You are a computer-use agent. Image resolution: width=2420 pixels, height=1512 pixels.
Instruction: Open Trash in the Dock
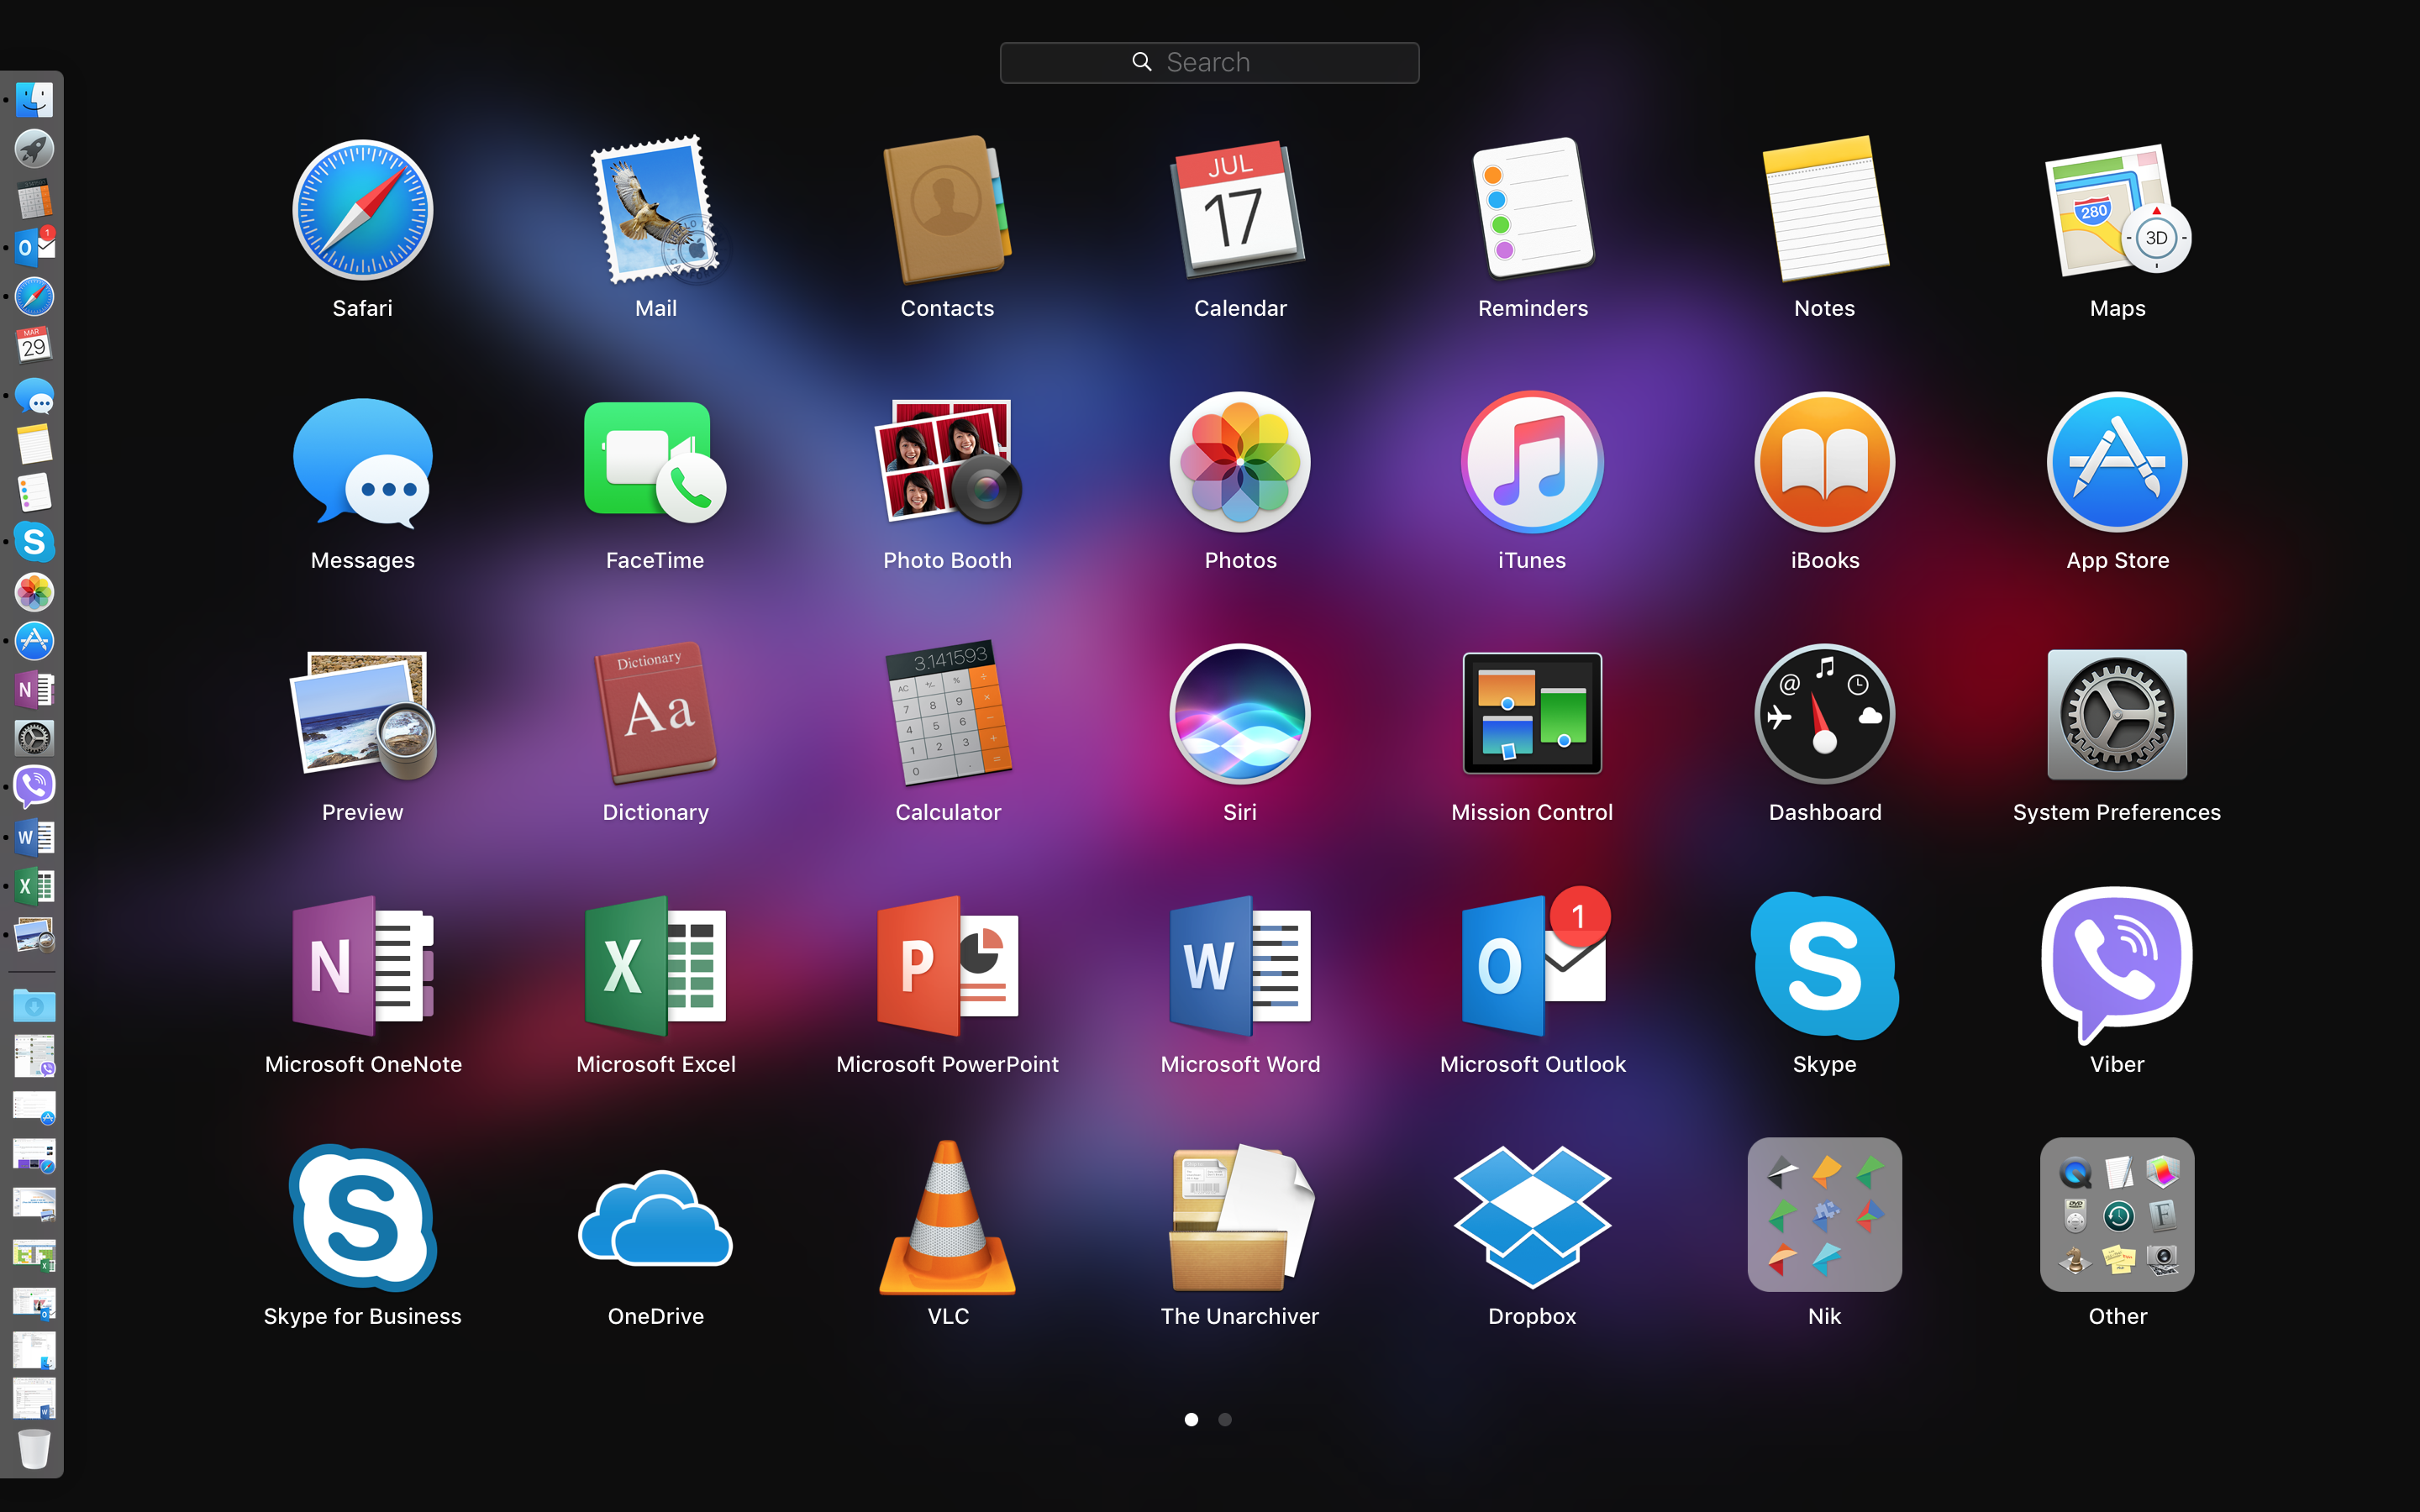pyautogui.click(x=34, y=1448)
